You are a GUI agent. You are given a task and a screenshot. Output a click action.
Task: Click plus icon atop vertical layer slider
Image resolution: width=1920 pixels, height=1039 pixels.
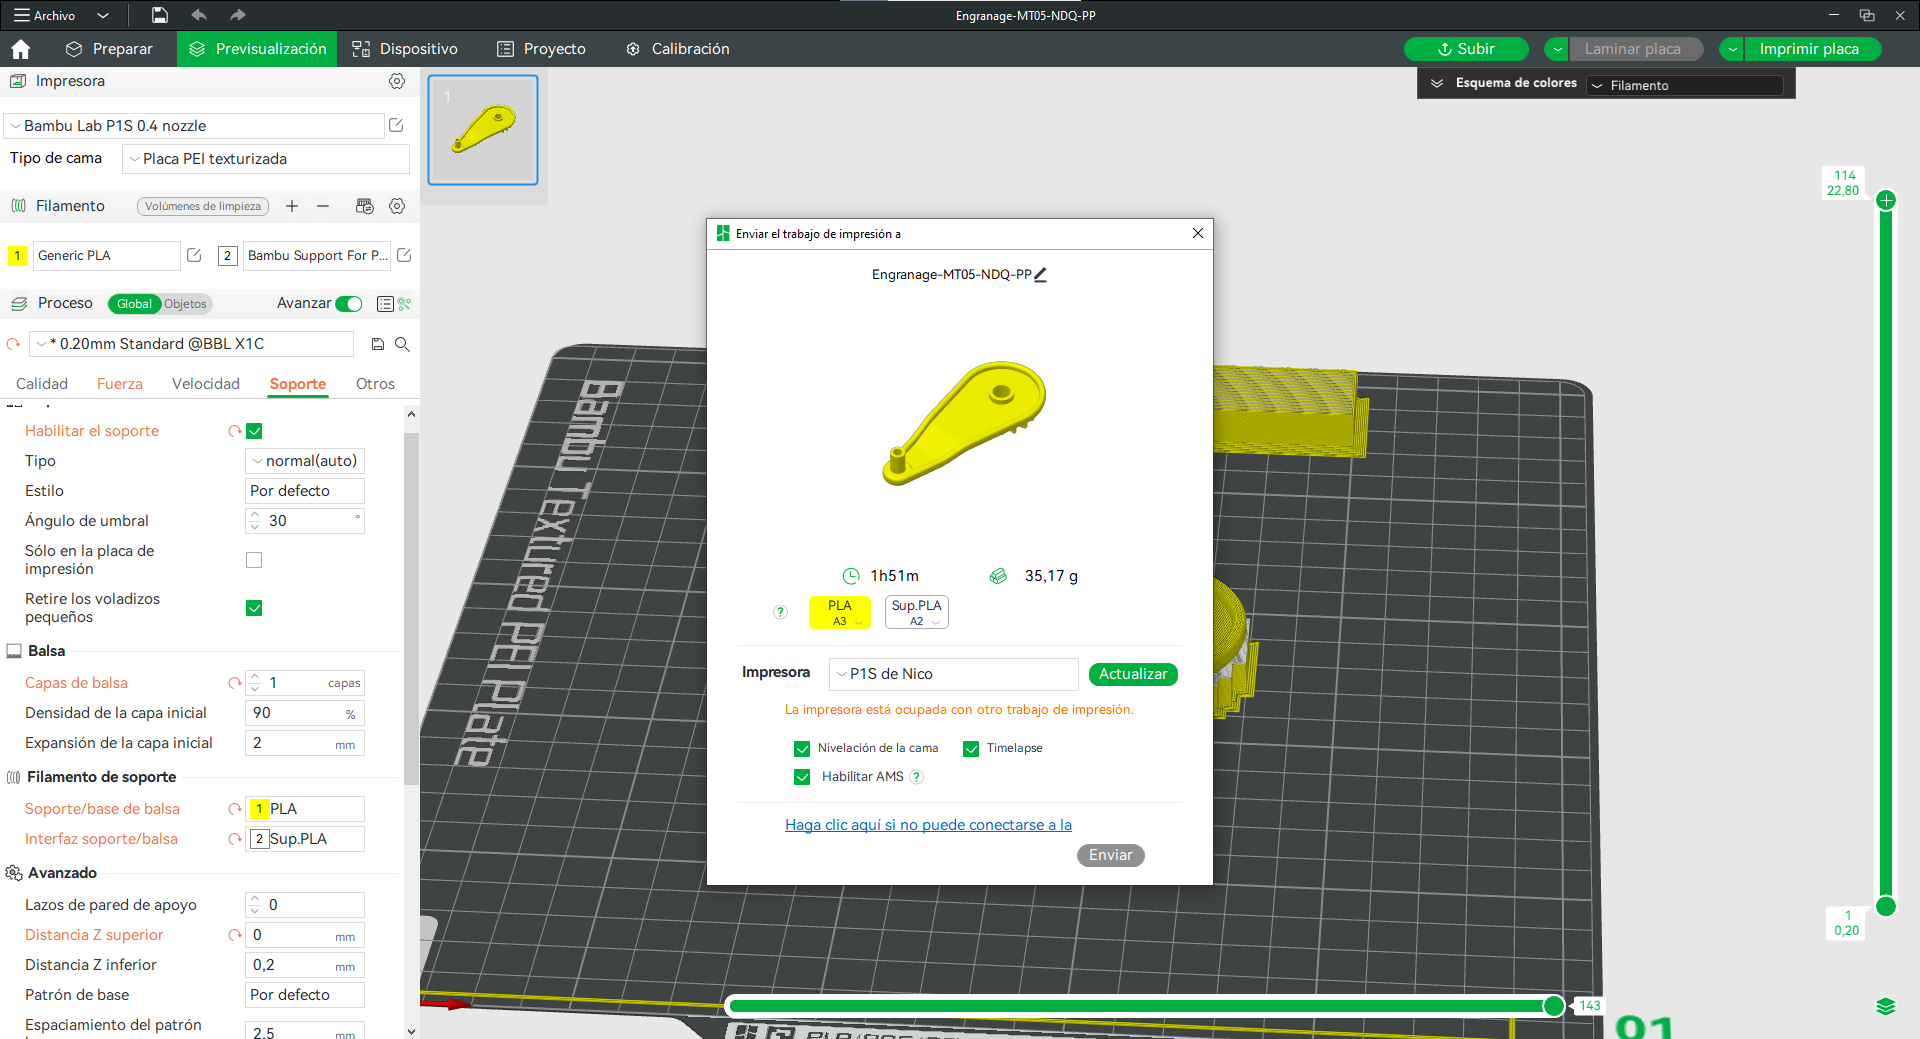[1886, 200]
